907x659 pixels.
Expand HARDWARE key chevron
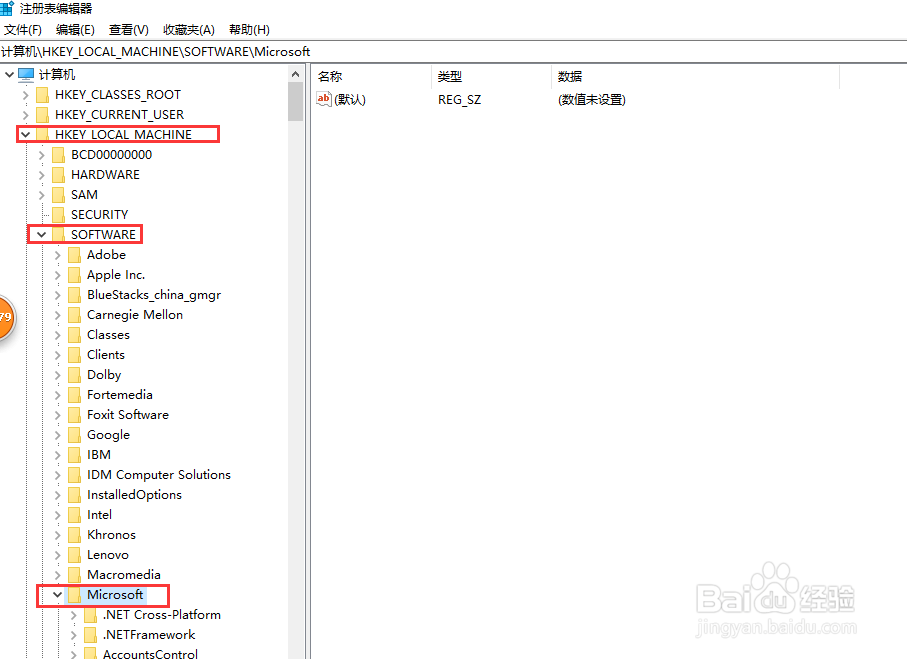42,175
